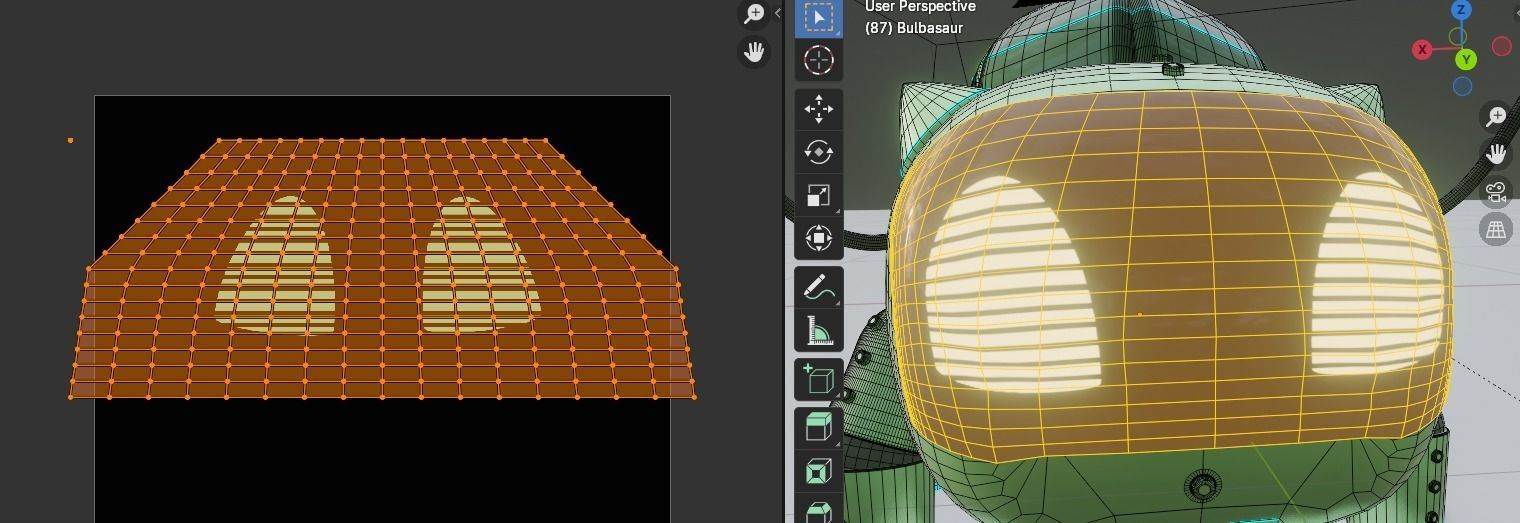The image size is (1520, 523).
Task: Snap view to negative Z axis circle
Action: point(1462,87)
